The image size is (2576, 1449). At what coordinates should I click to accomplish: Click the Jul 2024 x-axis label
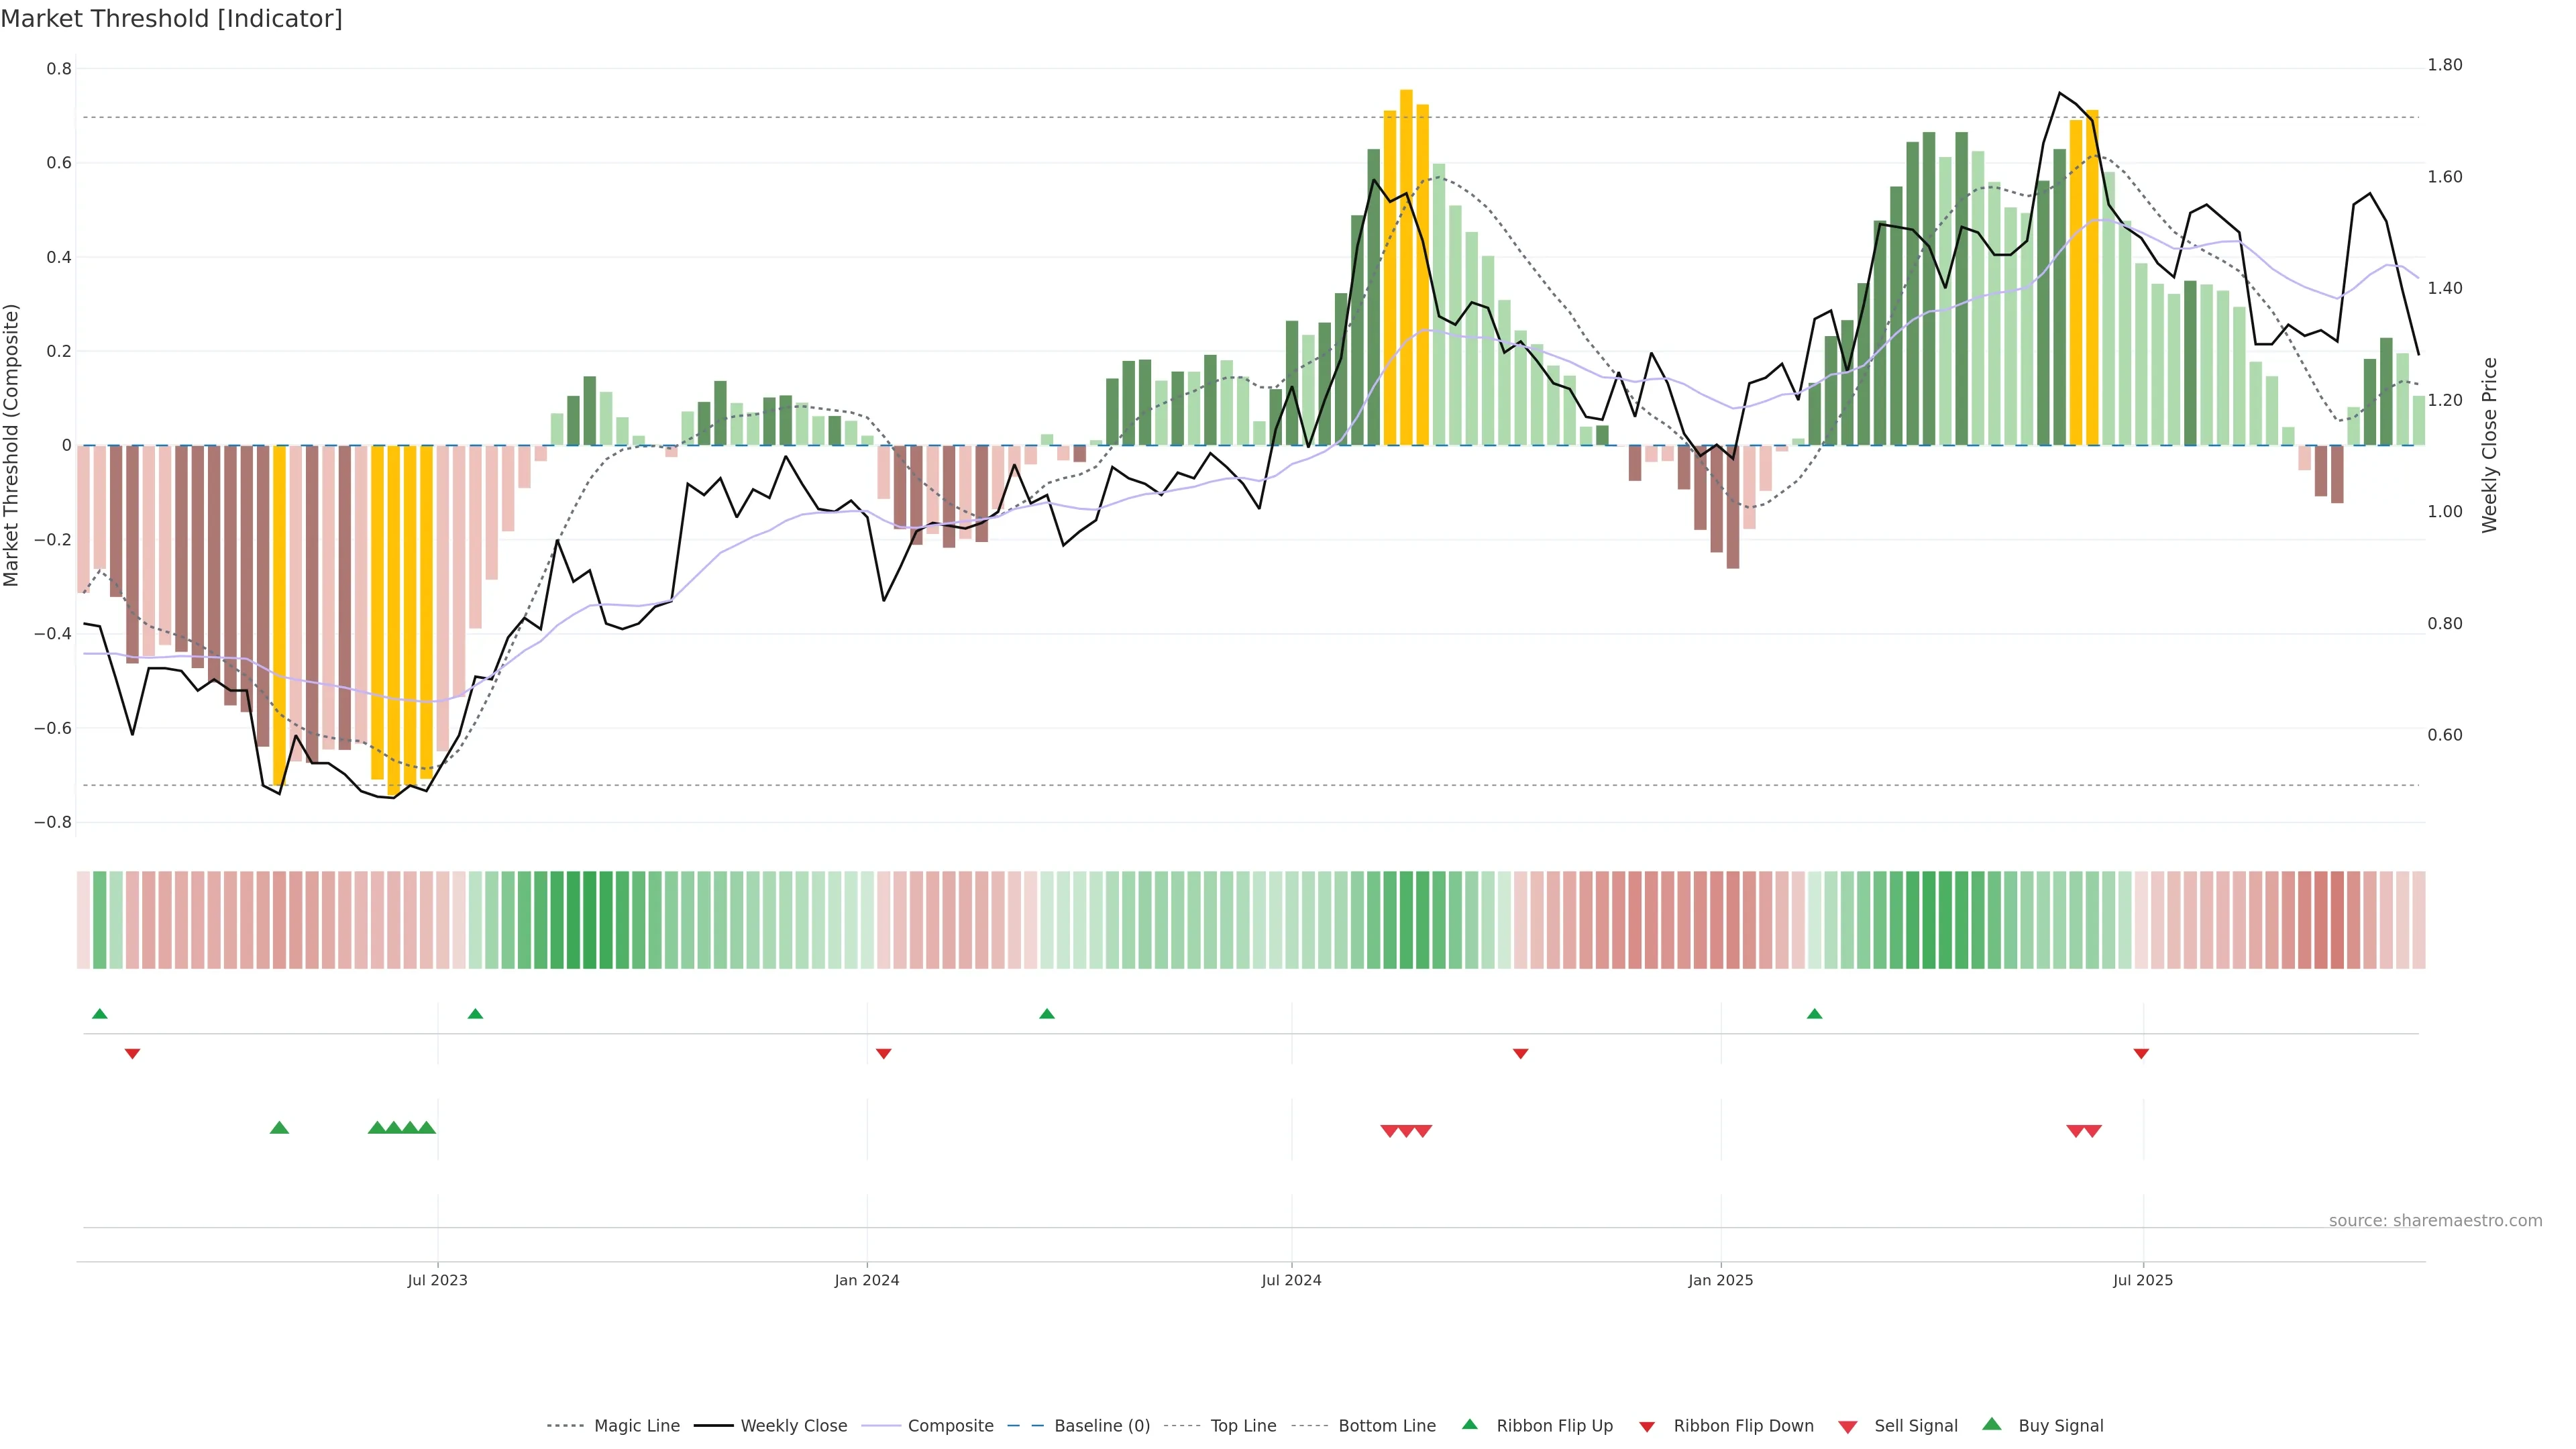pyautogui.click(x=1291, y=1280)
